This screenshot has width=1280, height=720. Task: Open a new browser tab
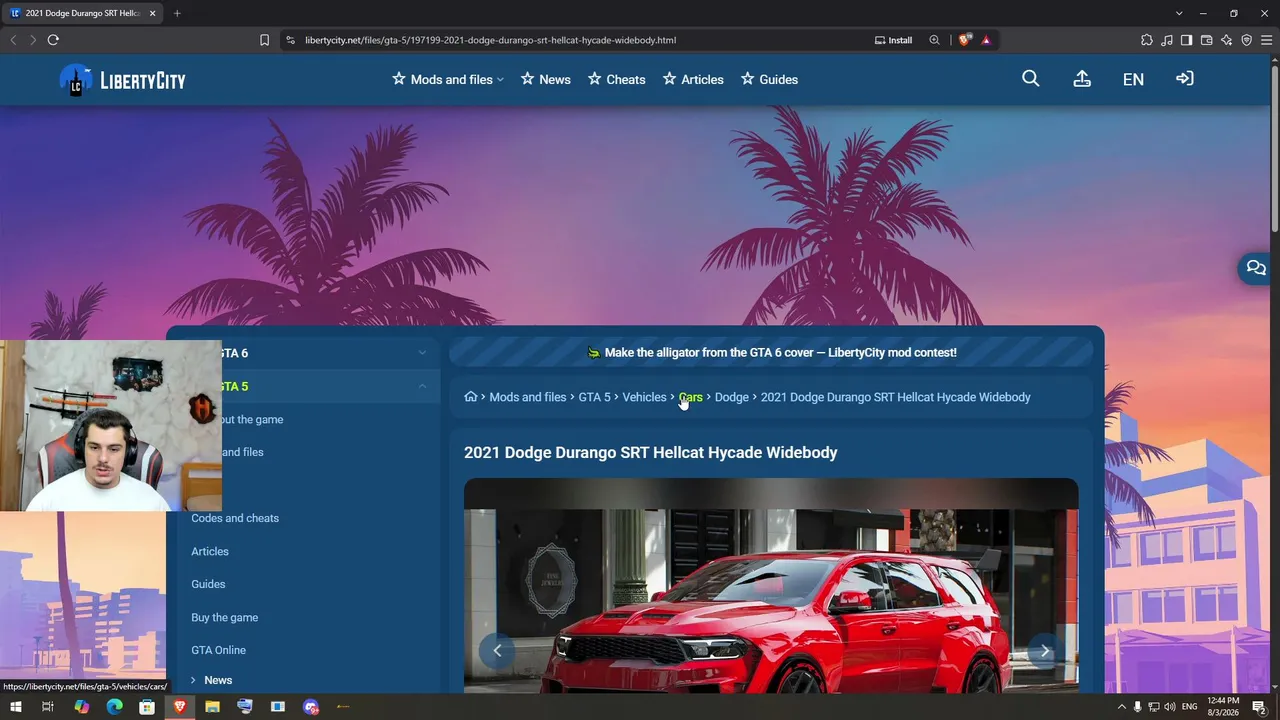coord(177,13)
